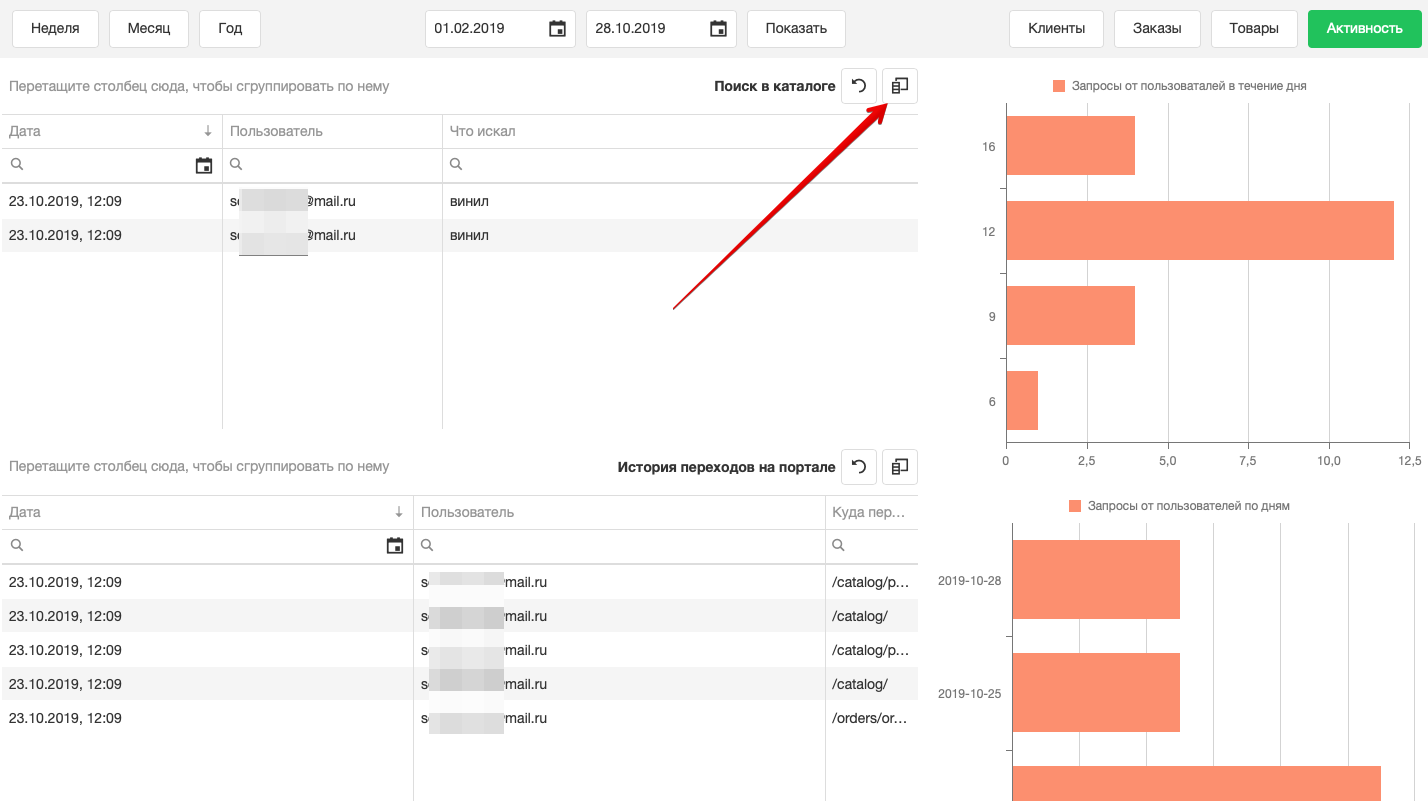Click search icon in Что искал filter
The height and width of the screenshot is (801, 1428).
456,165
